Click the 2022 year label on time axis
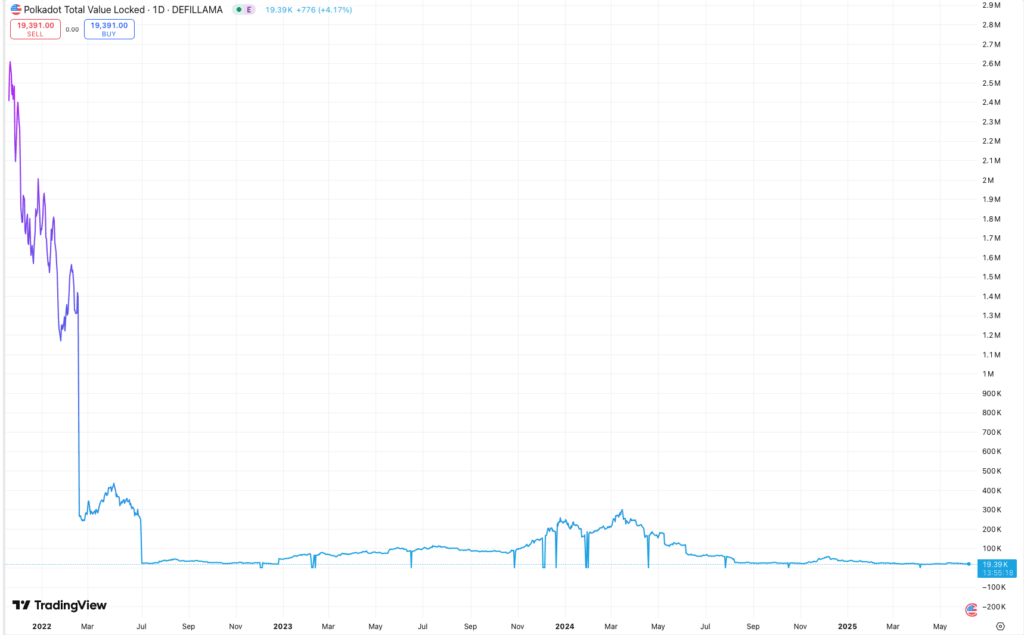This screenshot has height=635, width=1024. (x=42, y=626)
